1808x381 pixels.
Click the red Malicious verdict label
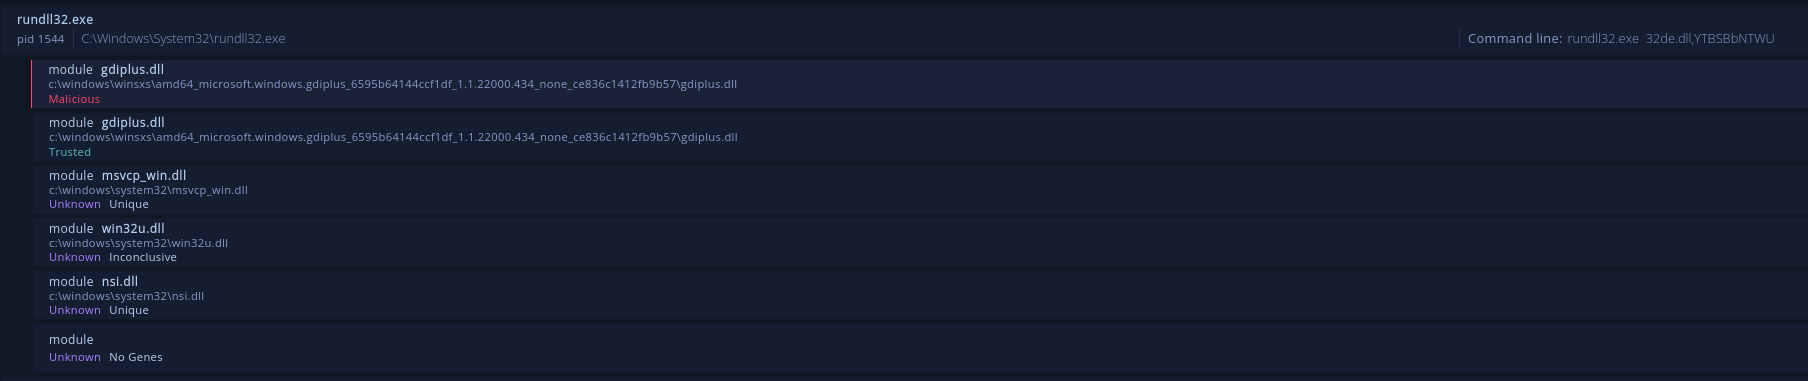click(75, 99)
